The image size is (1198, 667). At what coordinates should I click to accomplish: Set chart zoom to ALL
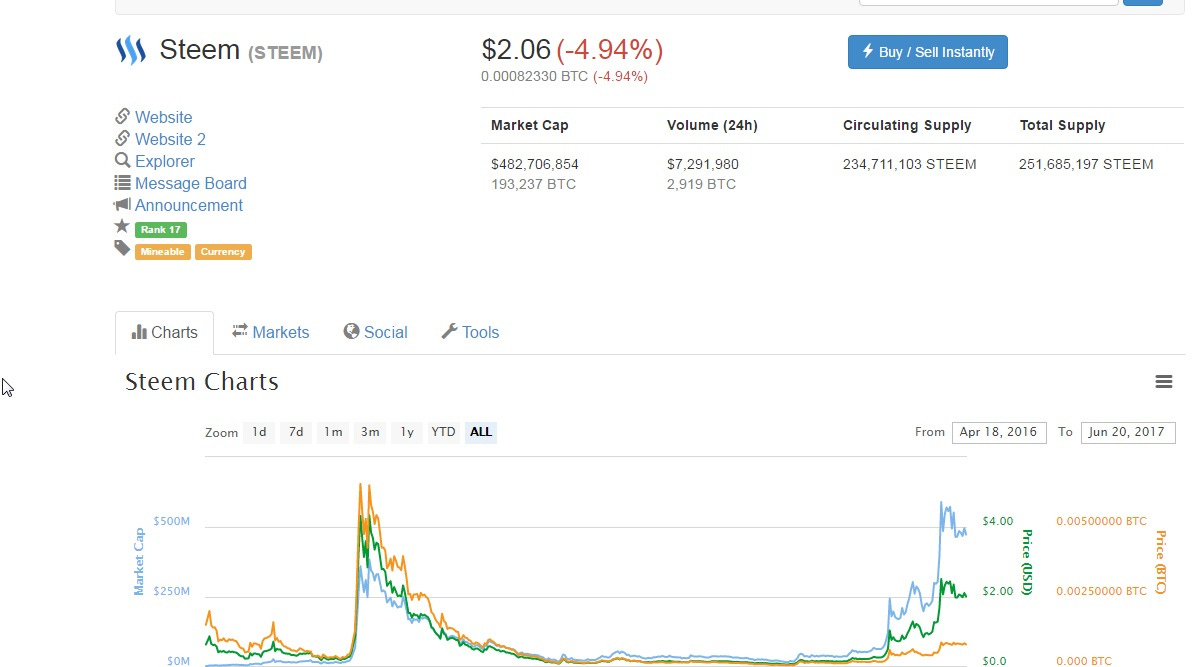[x=481, y=432]
